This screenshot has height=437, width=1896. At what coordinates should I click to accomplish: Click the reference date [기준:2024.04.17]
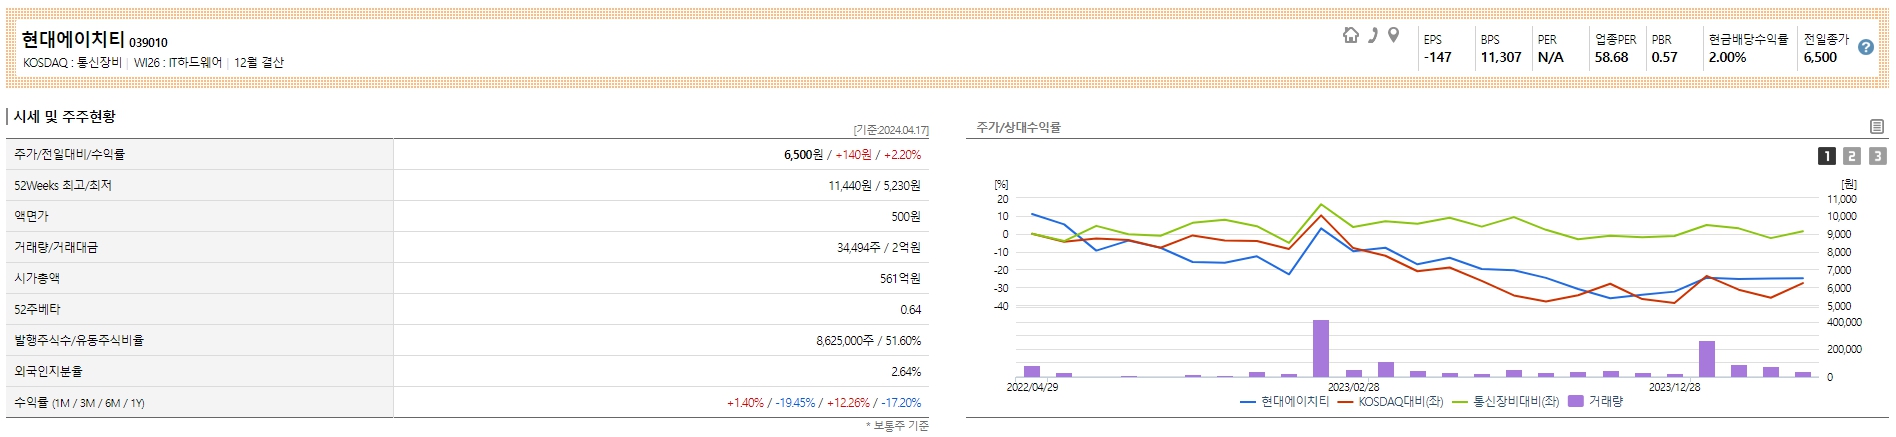[x=891, y=130]
